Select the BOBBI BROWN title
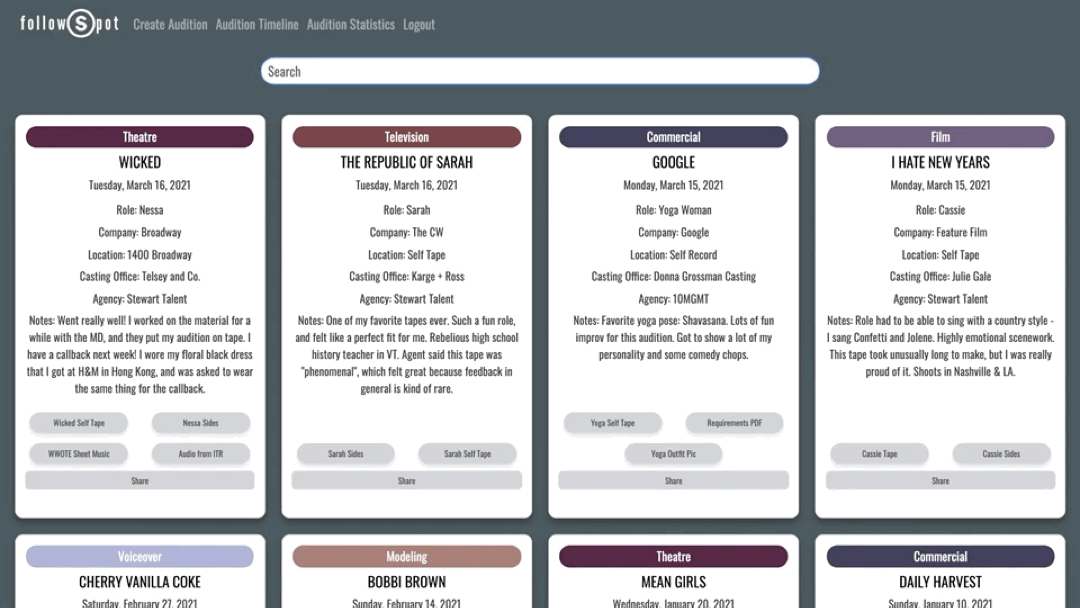1080x608 pixels. pos(406,582)
